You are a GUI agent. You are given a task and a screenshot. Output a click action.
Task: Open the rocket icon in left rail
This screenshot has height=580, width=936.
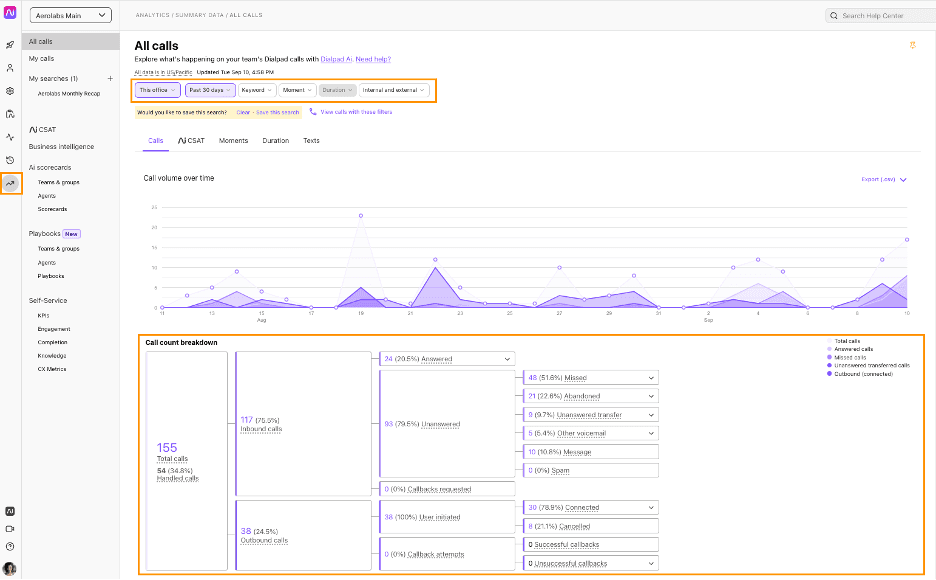point(10,45)
